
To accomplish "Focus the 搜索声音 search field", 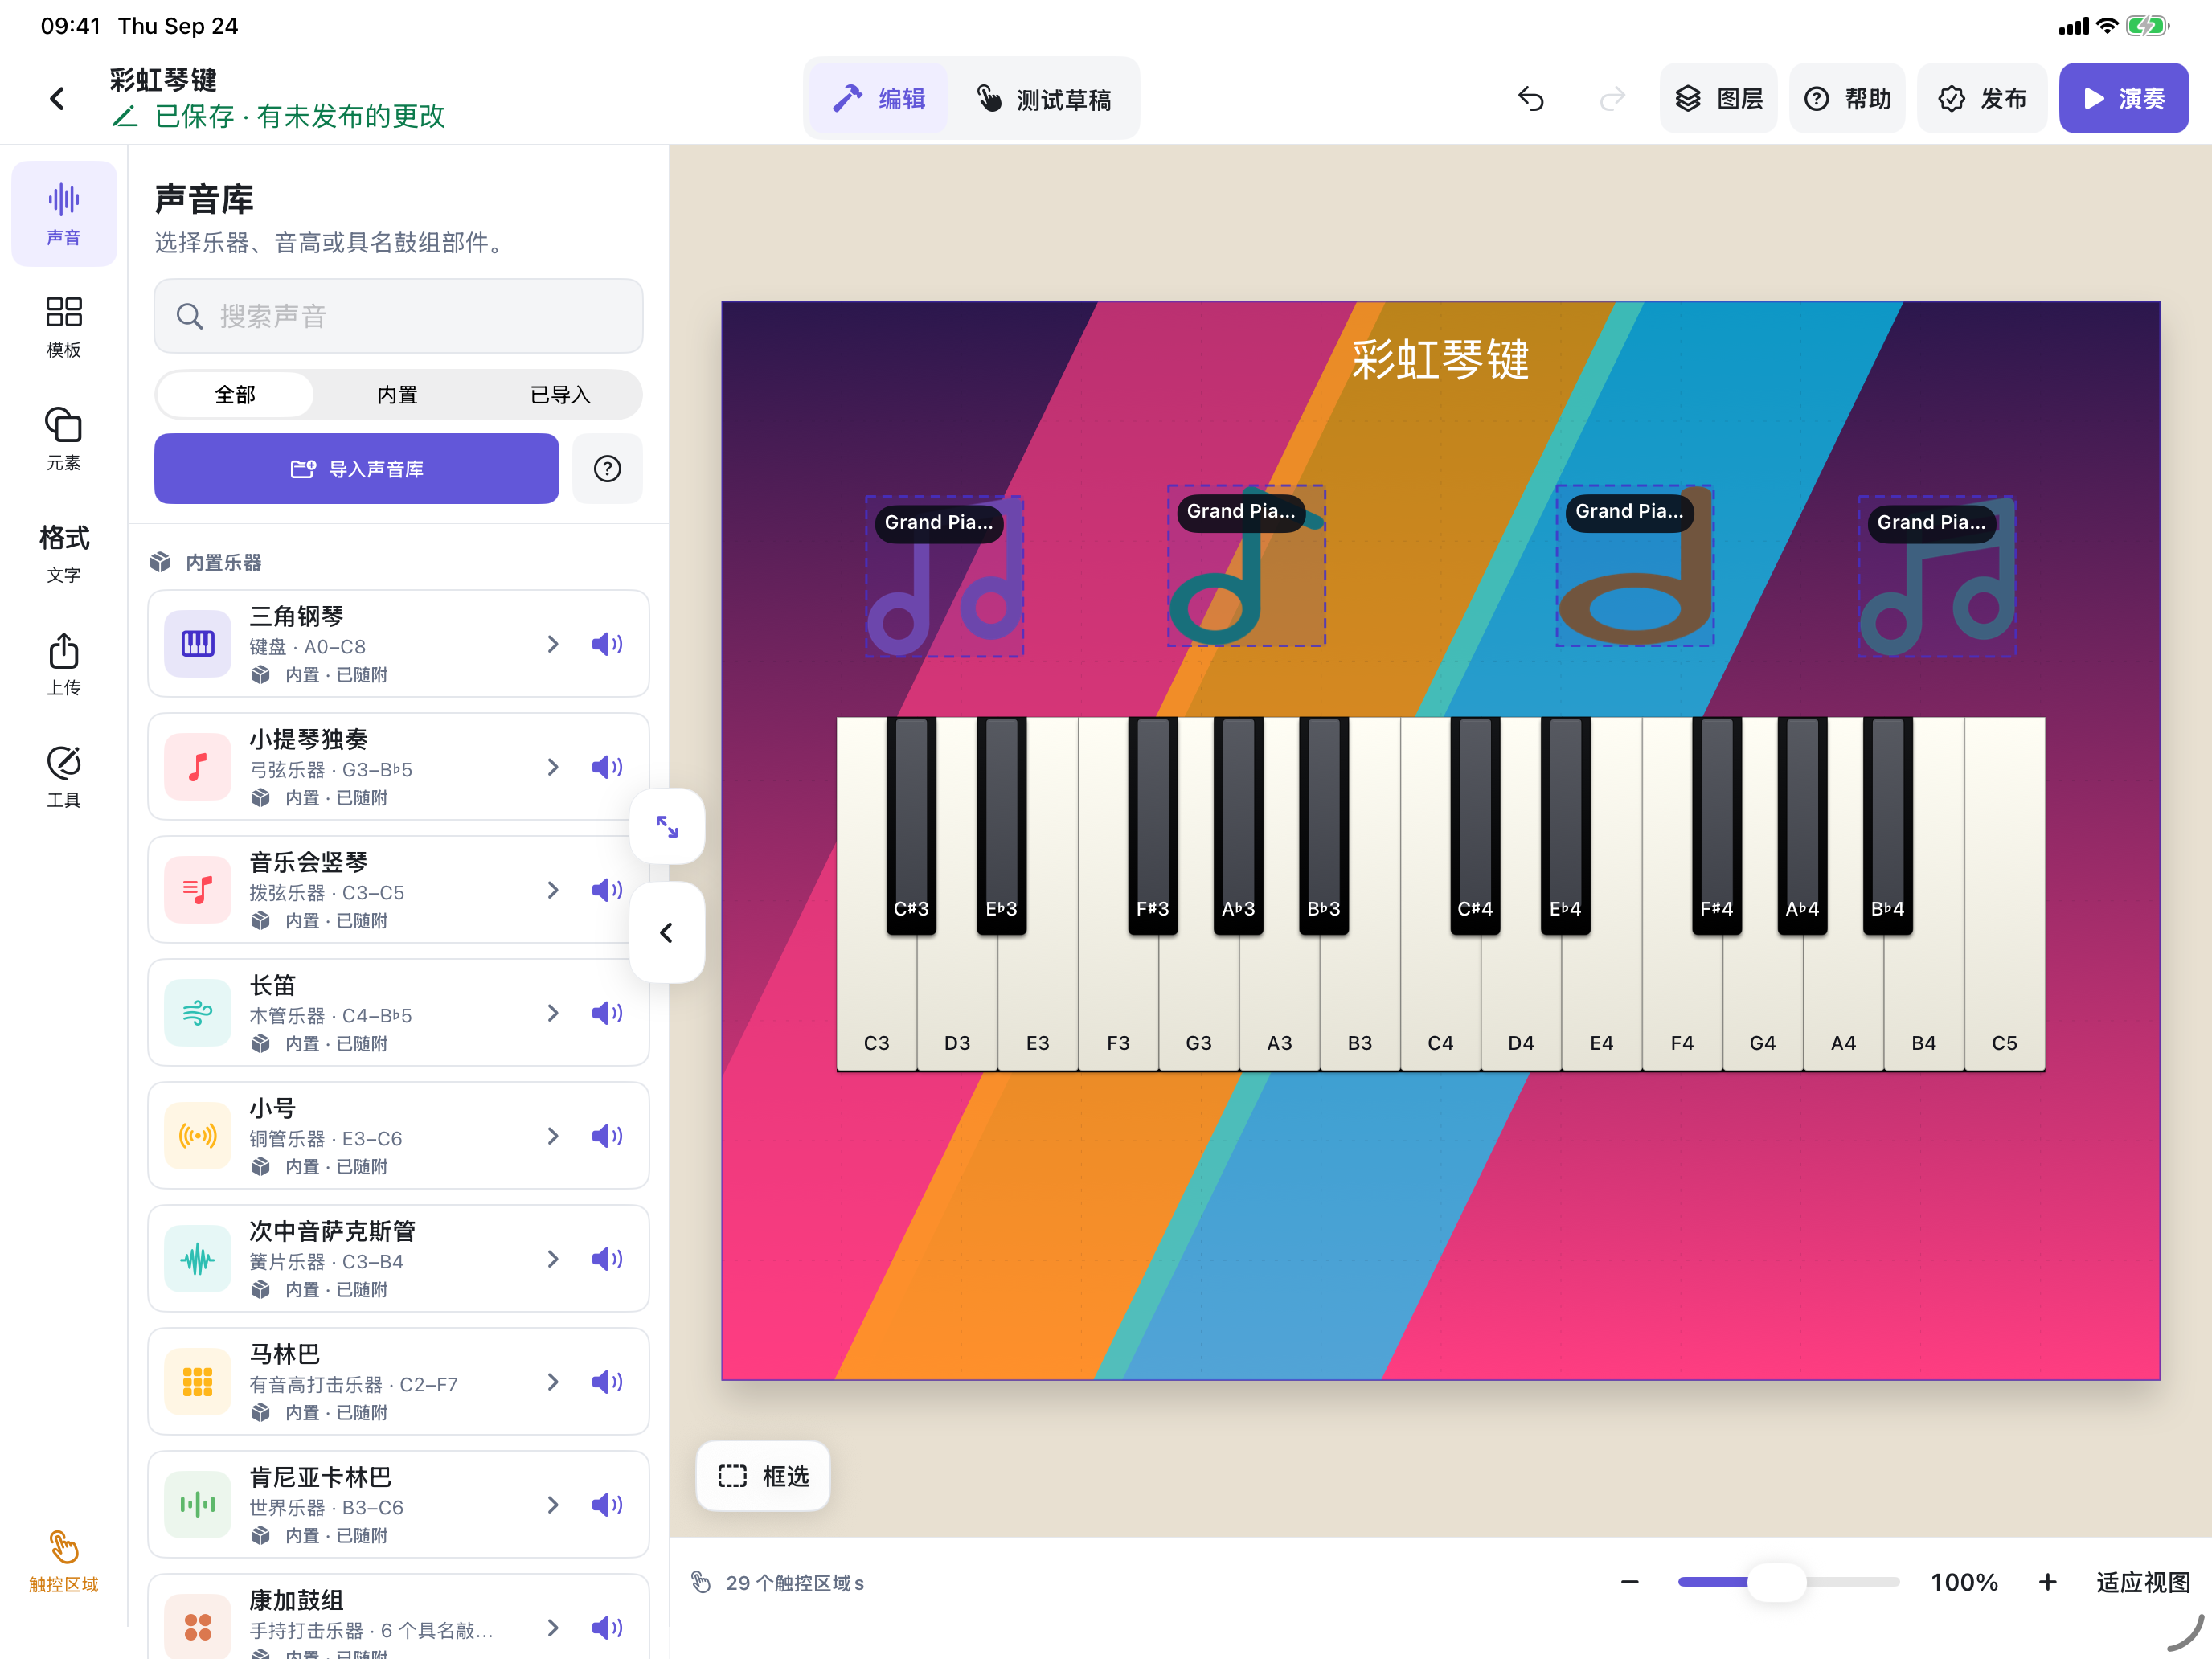I will coord(398,316).
